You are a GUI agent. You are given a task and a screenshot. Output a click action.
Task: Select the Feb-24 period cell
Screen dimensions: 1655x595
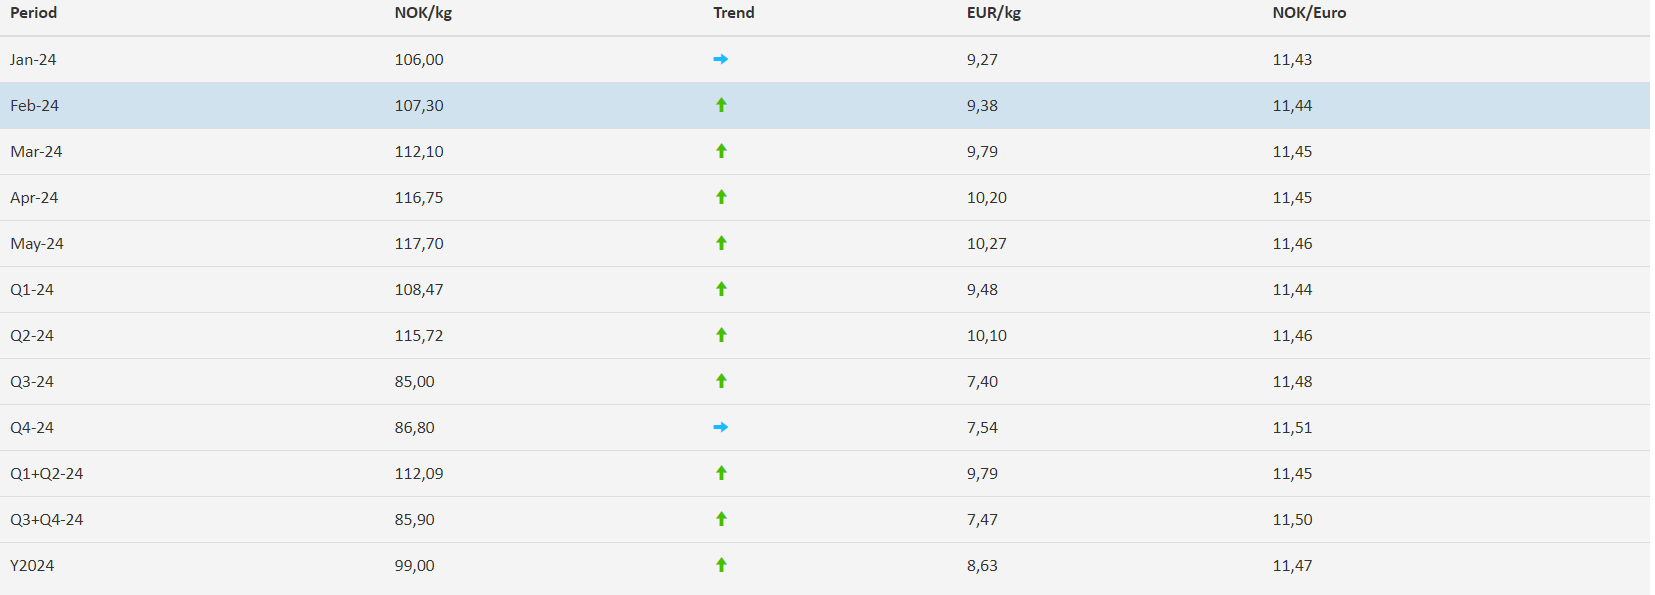tap(35, 106)
